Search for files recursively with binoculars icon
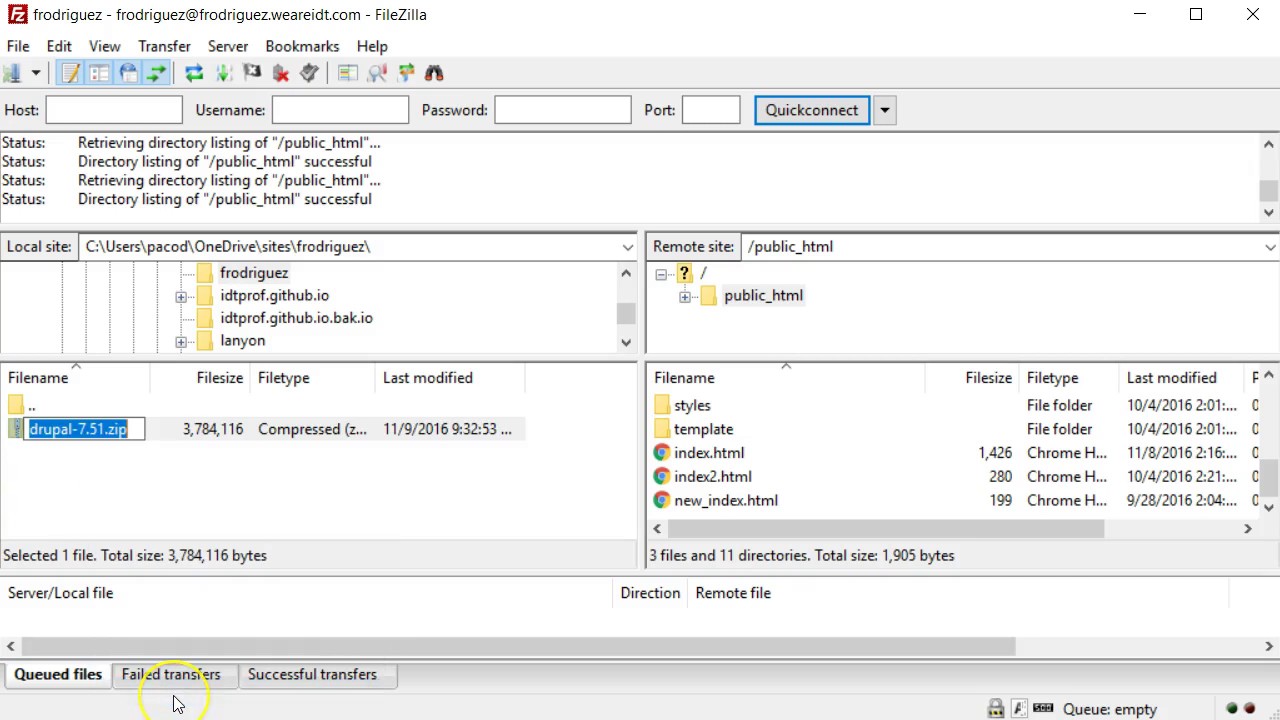Viewport: 1280px width, 720px height. (434, 73)
